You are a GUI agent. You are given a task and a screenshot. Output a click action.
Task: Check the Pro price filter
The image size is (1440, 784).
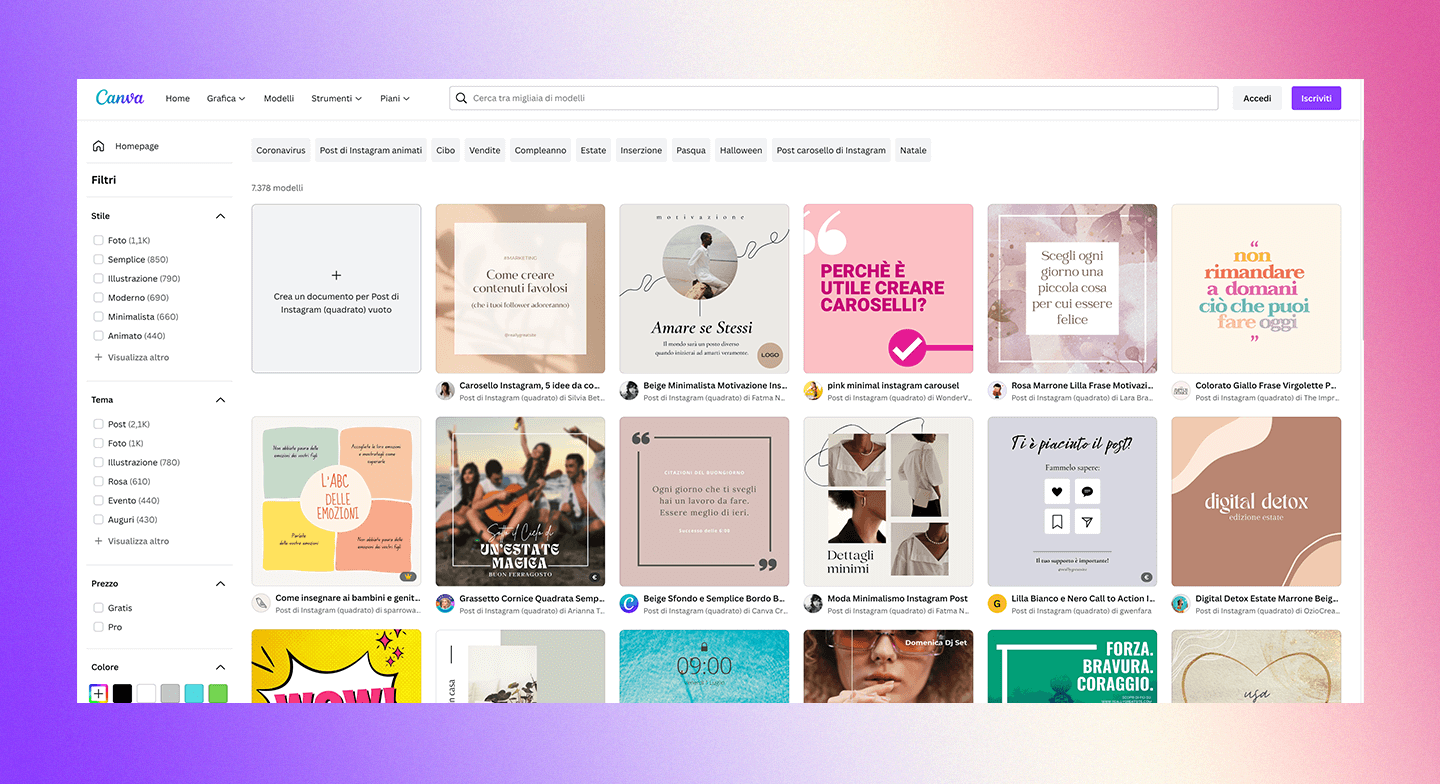point(98,627)
